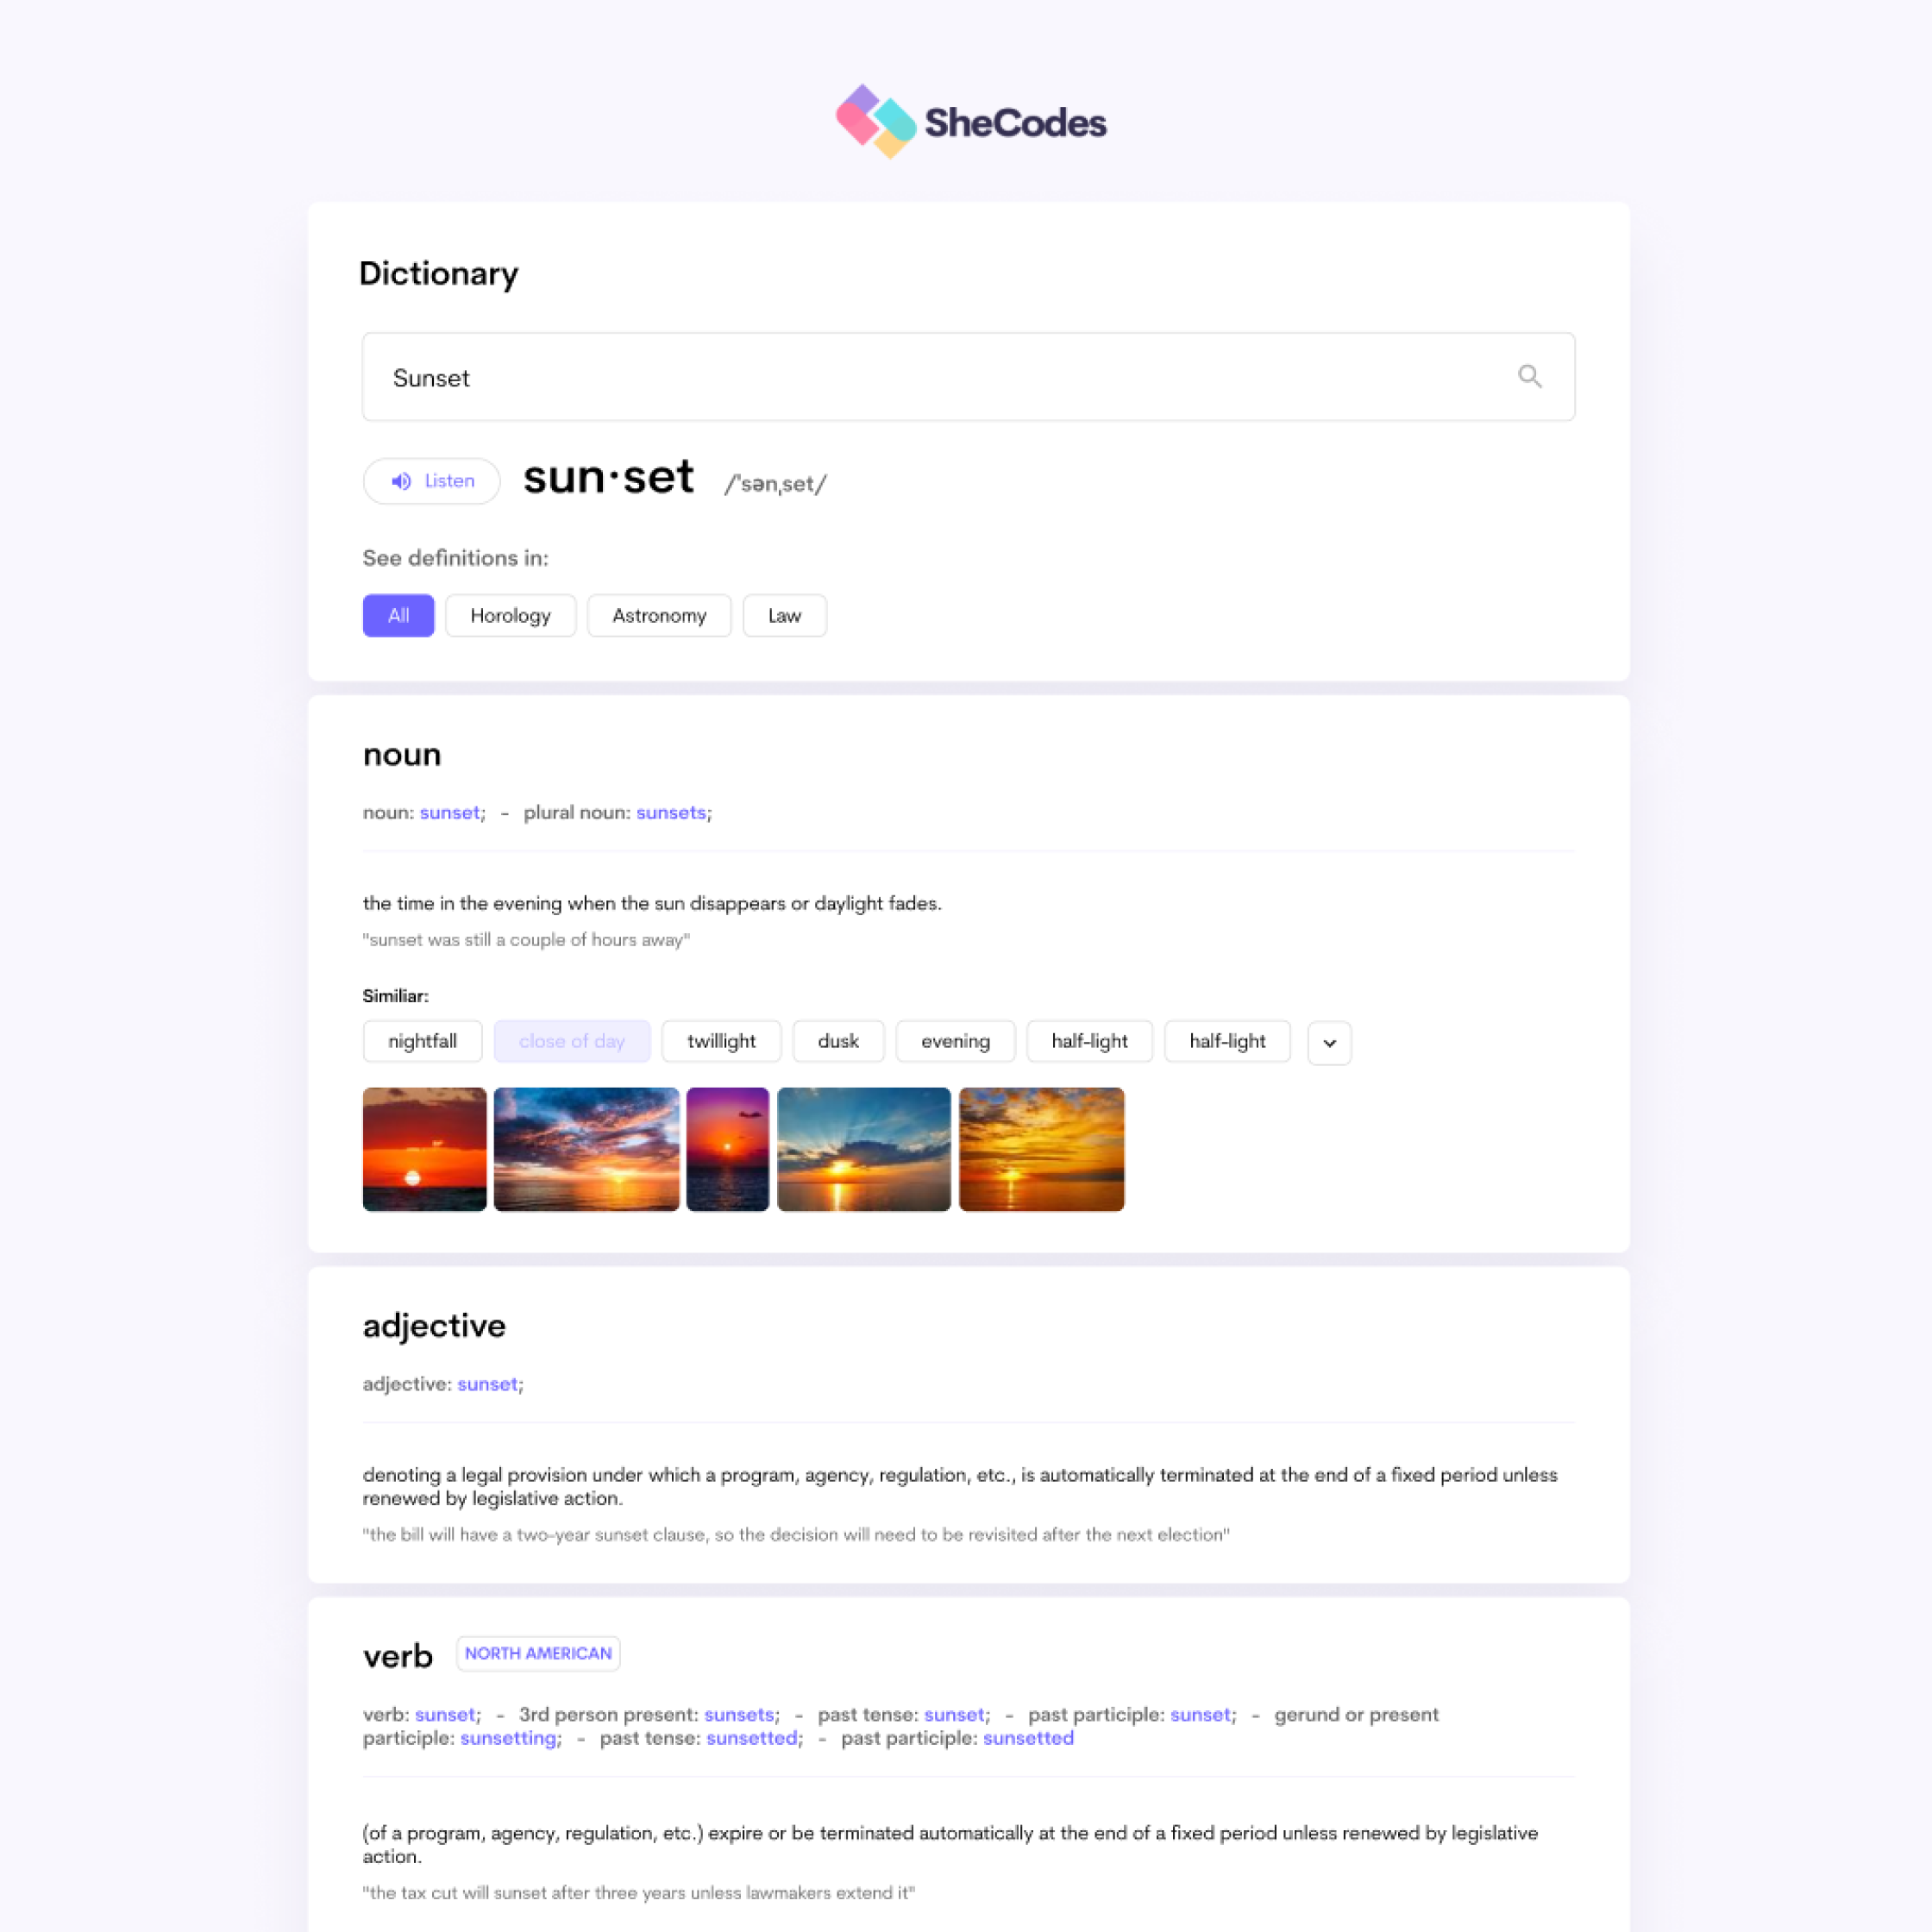
Task: Click the close of day similar word chip
Action: click(572, 1040)
